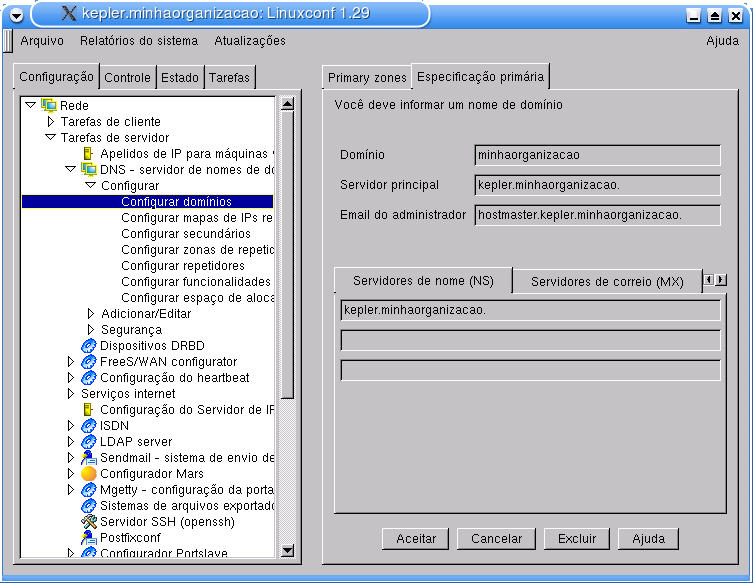The image size is (753, 583).
Task: Open the window menu button in title bar
Action: (x=16, y=15)
